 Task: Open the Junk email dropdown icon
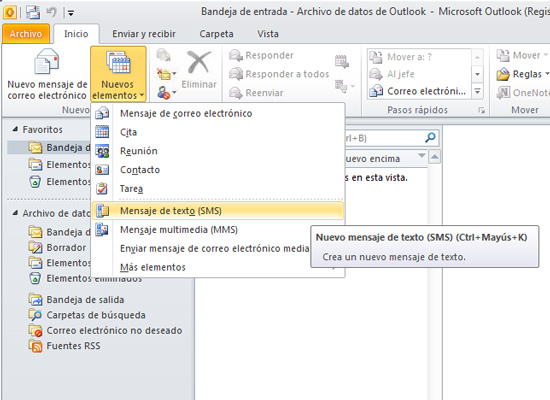click(x=166, y=93)
